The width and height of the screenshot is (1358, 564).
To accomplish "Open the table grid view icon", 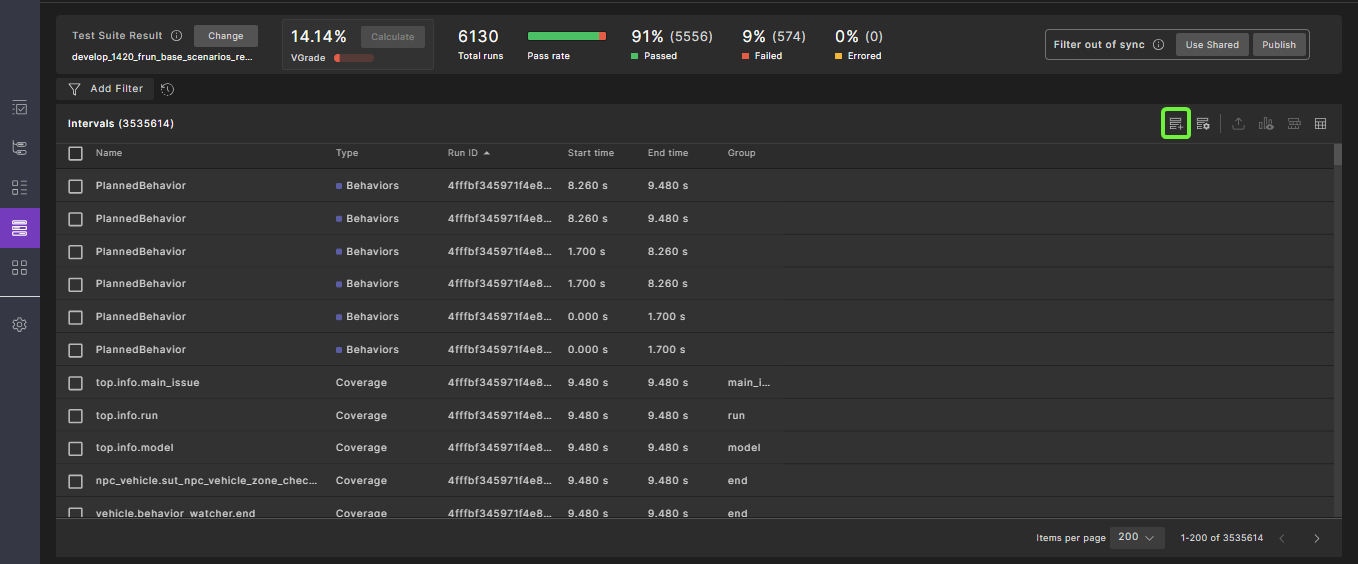I will (x=1320, y=124).
